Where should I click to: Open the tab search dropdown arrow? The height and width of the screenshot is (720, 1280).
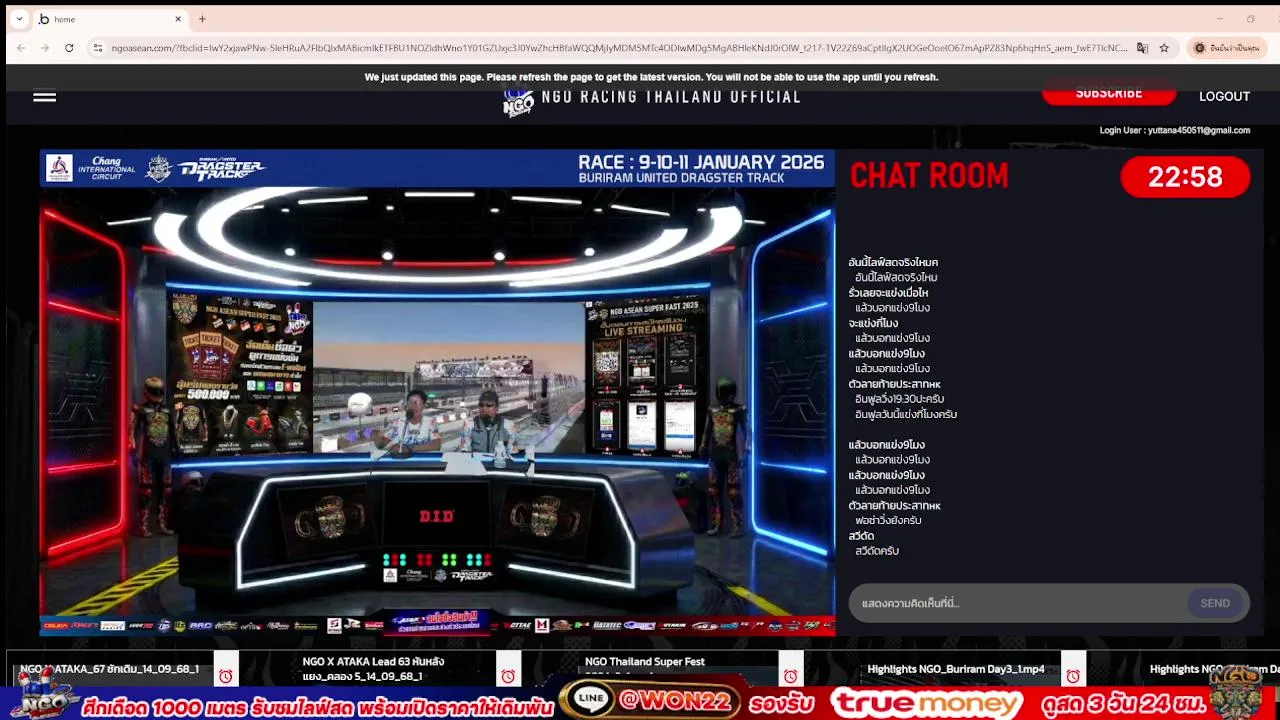pos(19,19)
